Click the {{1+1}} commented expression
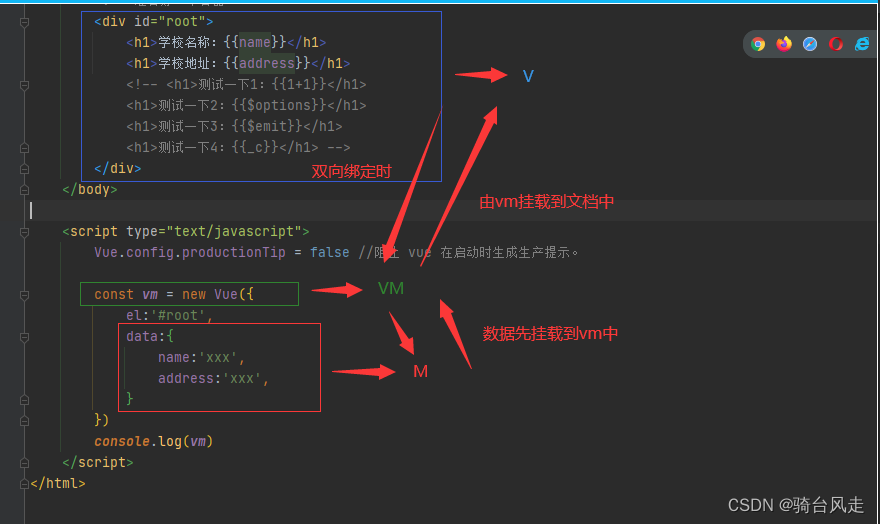 pyautogui.click(x=299, y=84)
